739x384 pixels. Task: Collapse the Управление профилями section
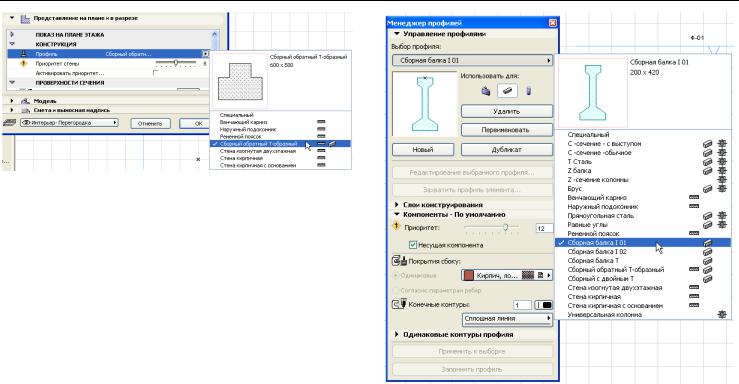(x=396, y=34)
